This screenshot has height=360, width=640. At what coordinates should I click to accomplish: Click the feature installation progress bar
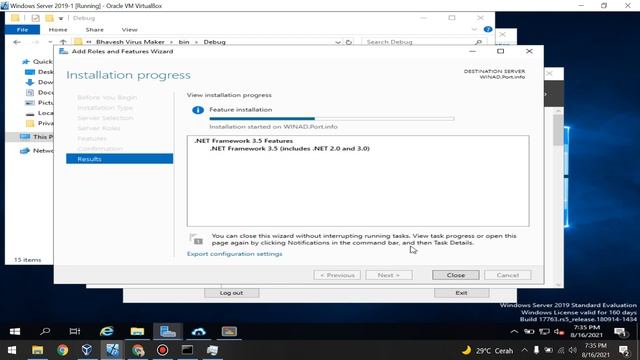(331, 118)
